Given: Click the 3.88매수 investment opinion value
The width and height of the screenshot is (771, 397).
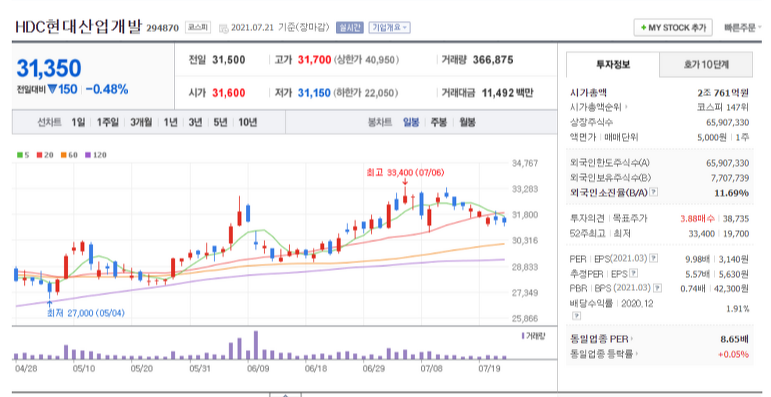Looking at the screenshot, I should [697, 218].
